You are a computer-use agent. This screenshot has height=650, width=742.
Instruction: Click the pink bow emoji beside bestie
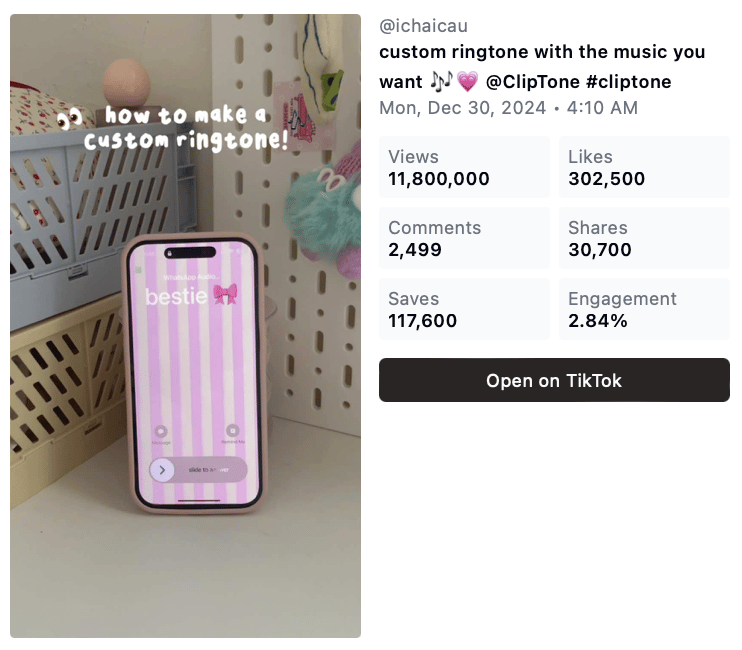click(225, 294)
